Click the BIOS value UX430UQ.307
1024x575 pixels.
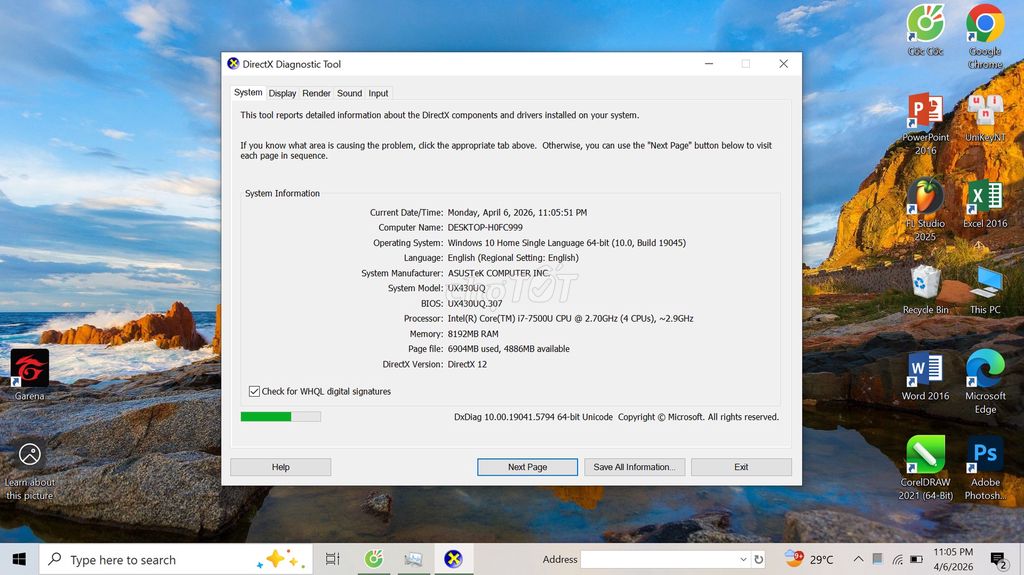point(475,303)
